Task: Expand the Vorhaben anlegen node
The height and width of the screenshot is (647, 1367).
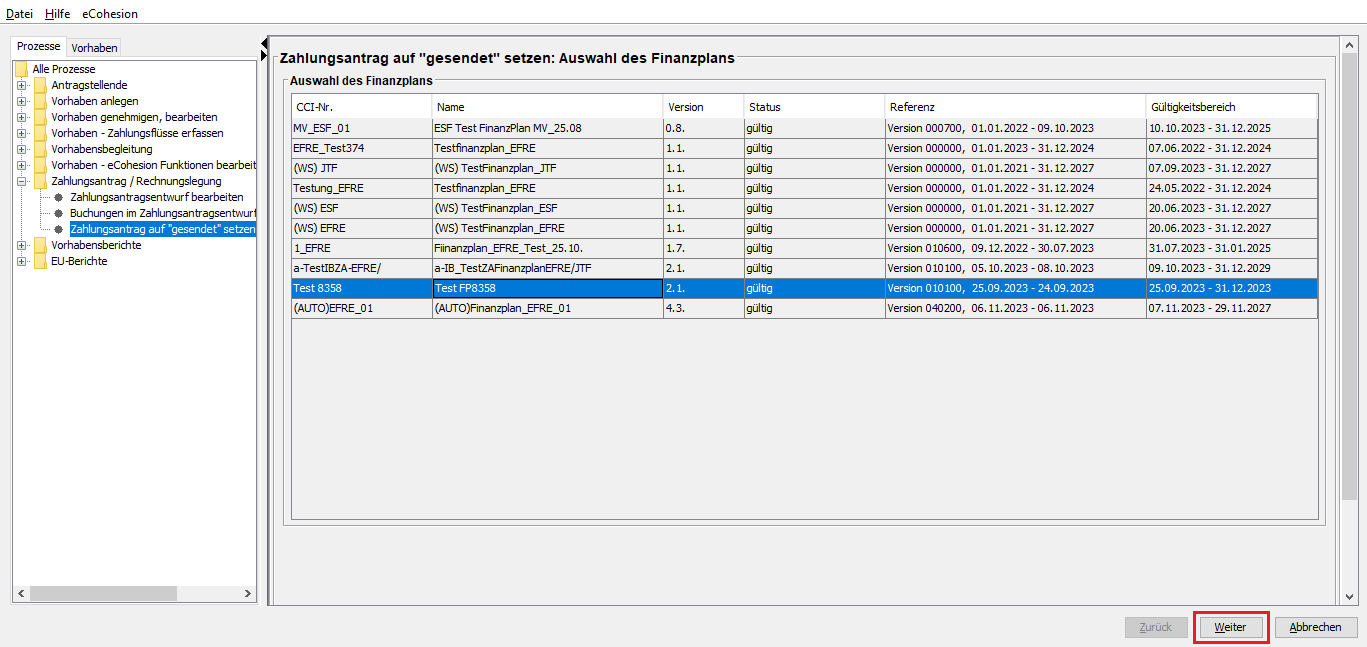Action: point(21,101)
